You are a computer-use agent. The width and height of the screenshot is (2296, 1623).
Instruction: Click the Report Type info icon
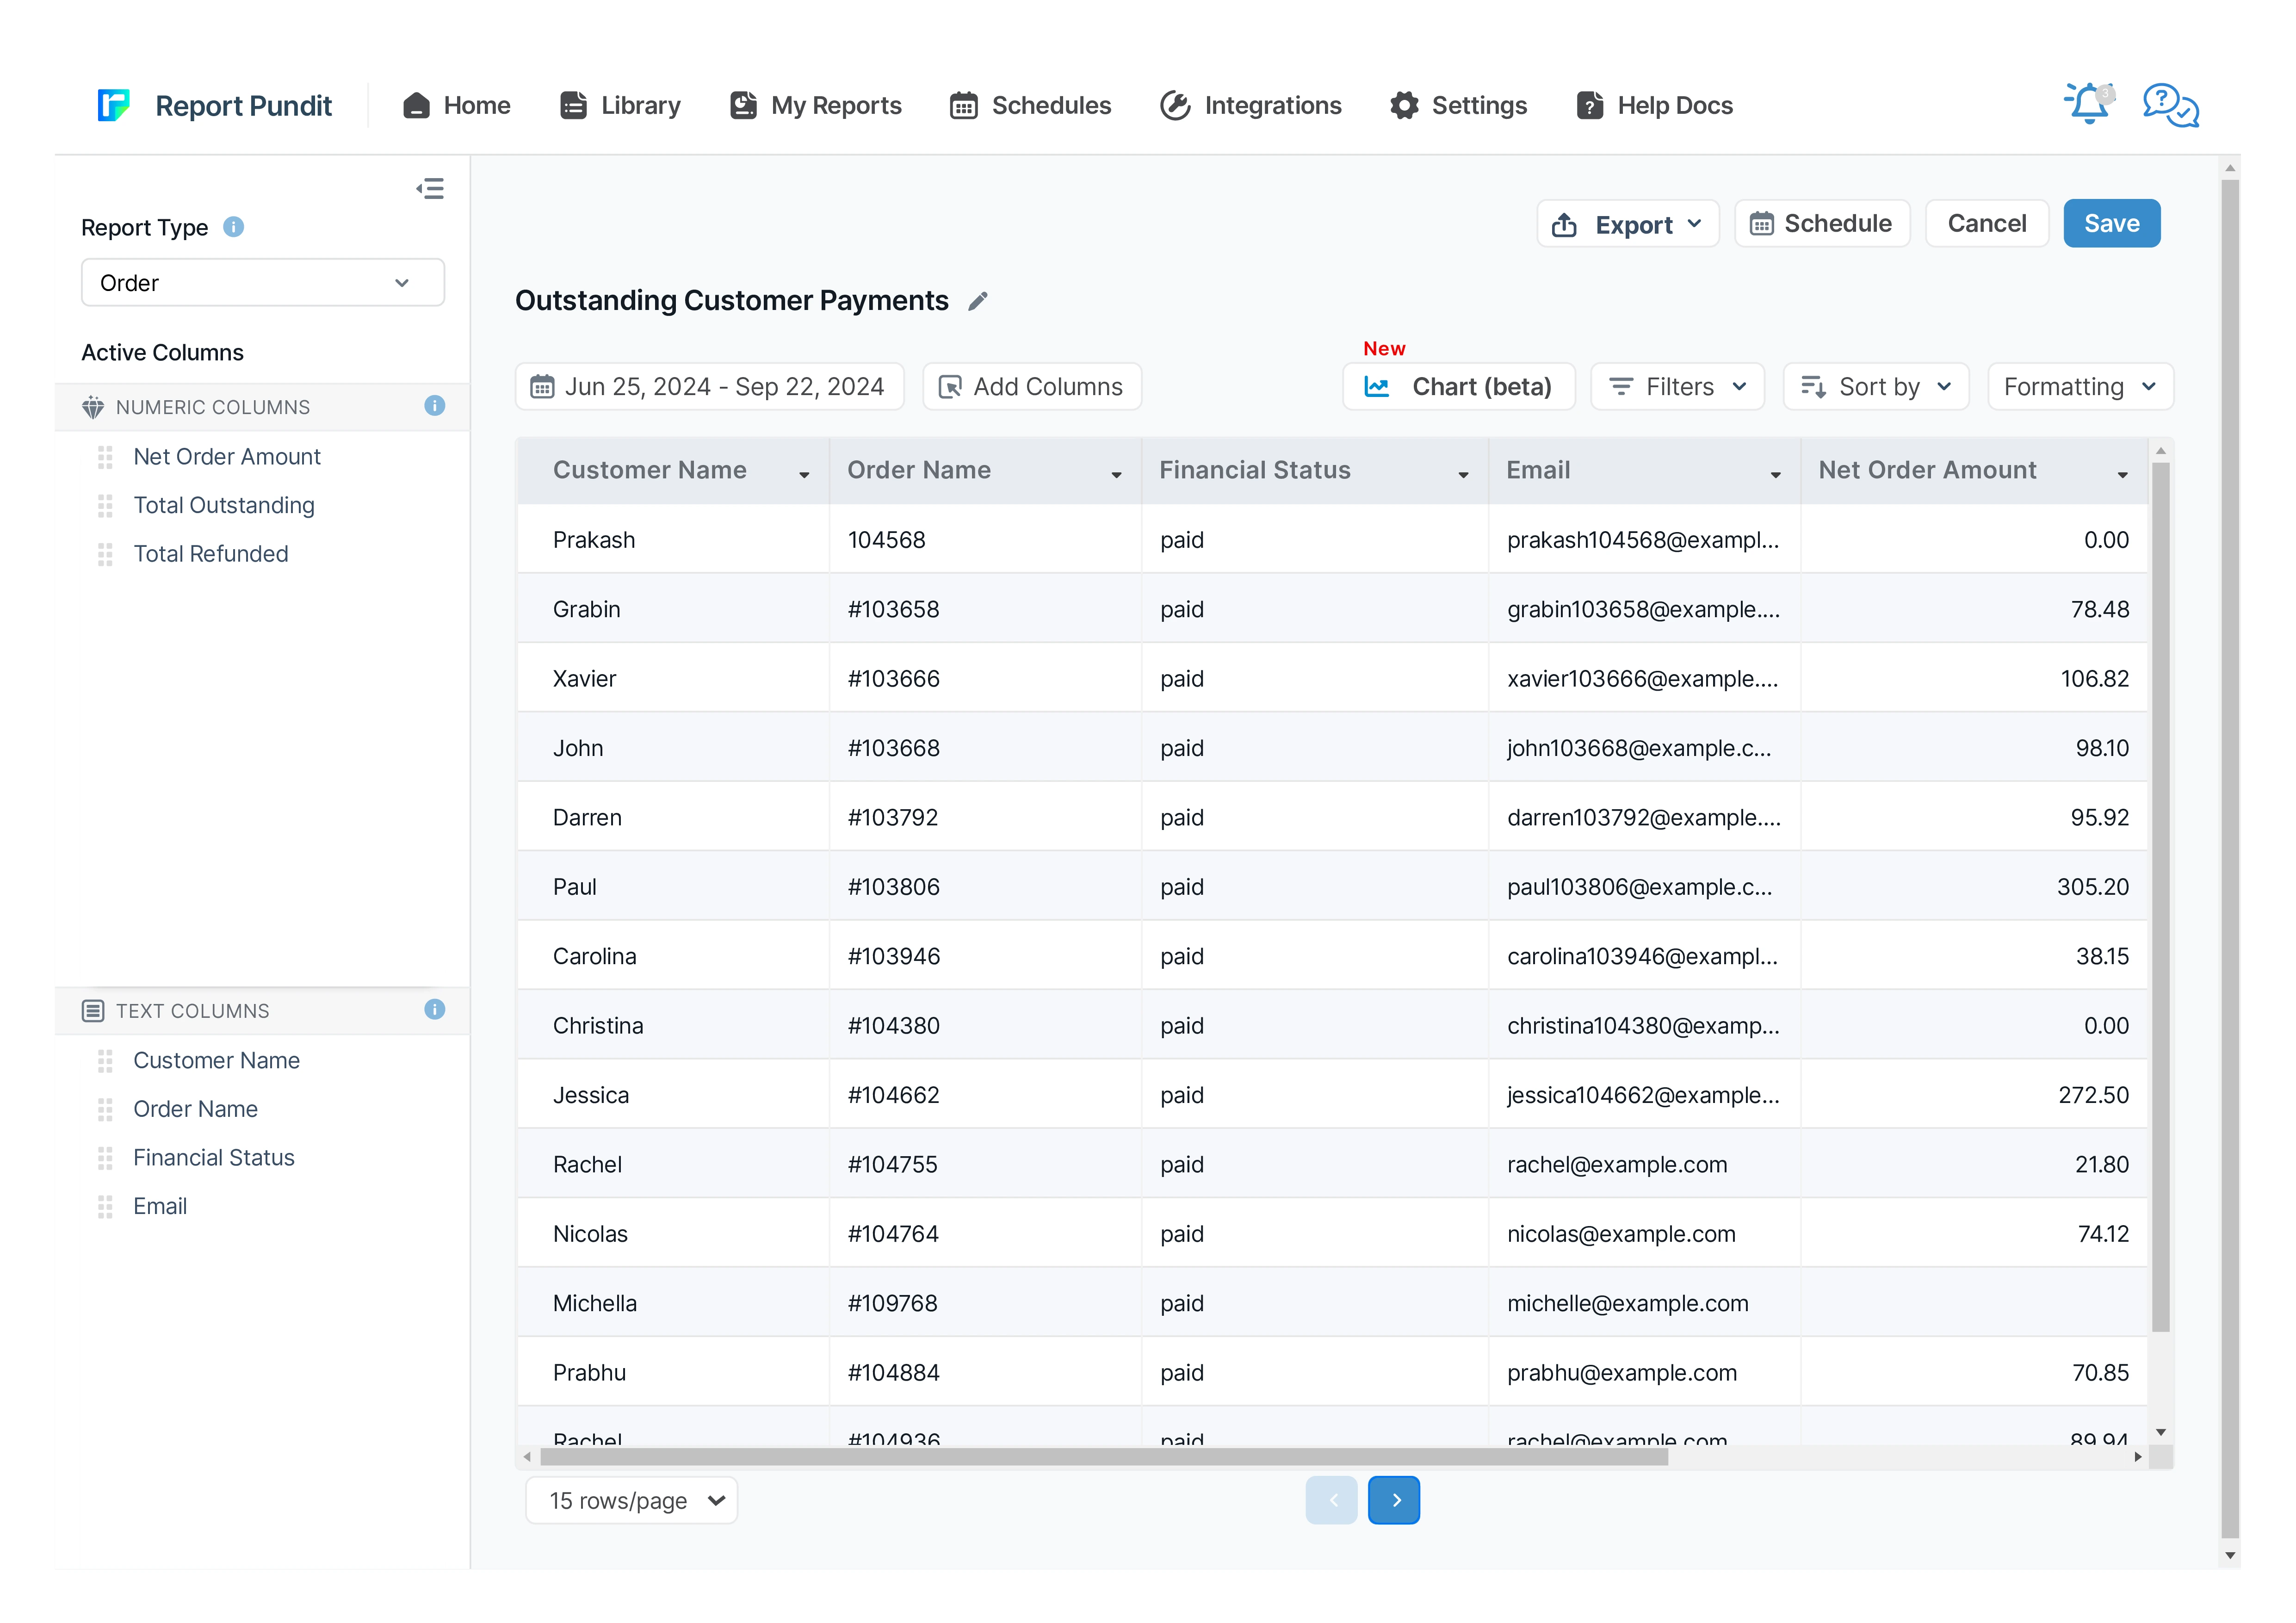[x=233, y=227]
